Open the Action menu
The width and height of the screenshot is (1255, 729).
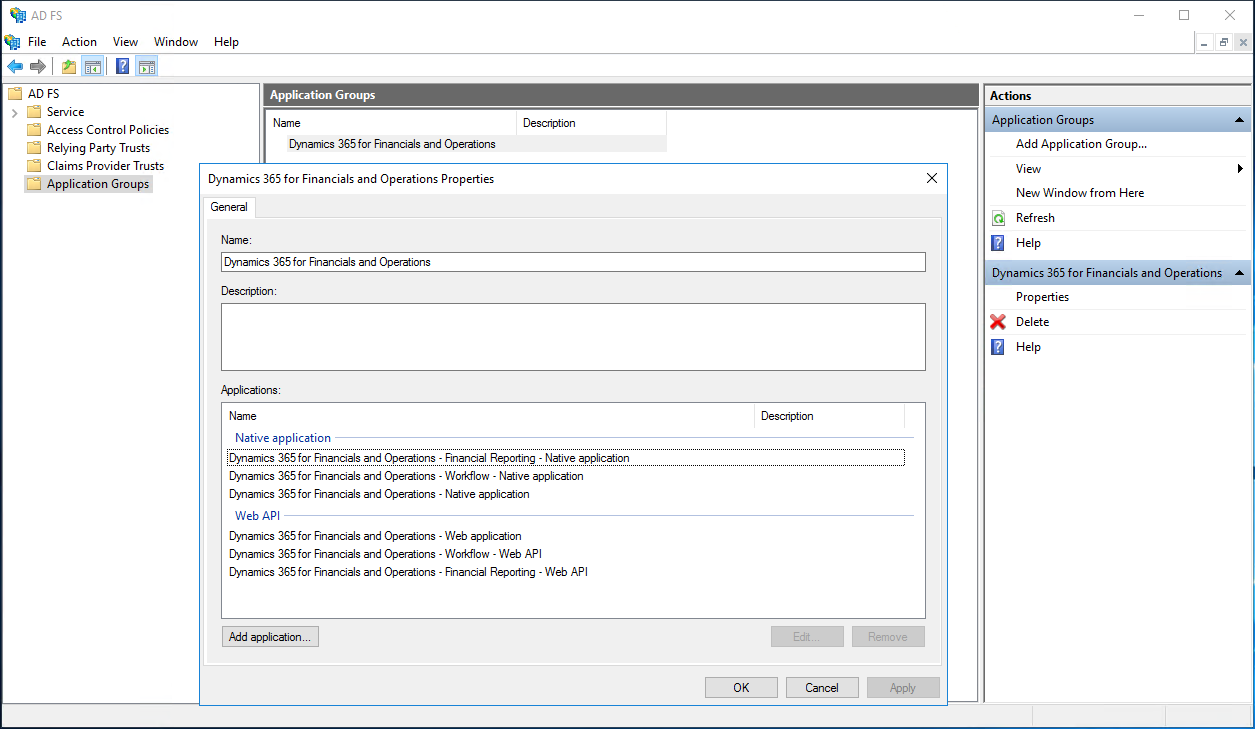[79, 42]
